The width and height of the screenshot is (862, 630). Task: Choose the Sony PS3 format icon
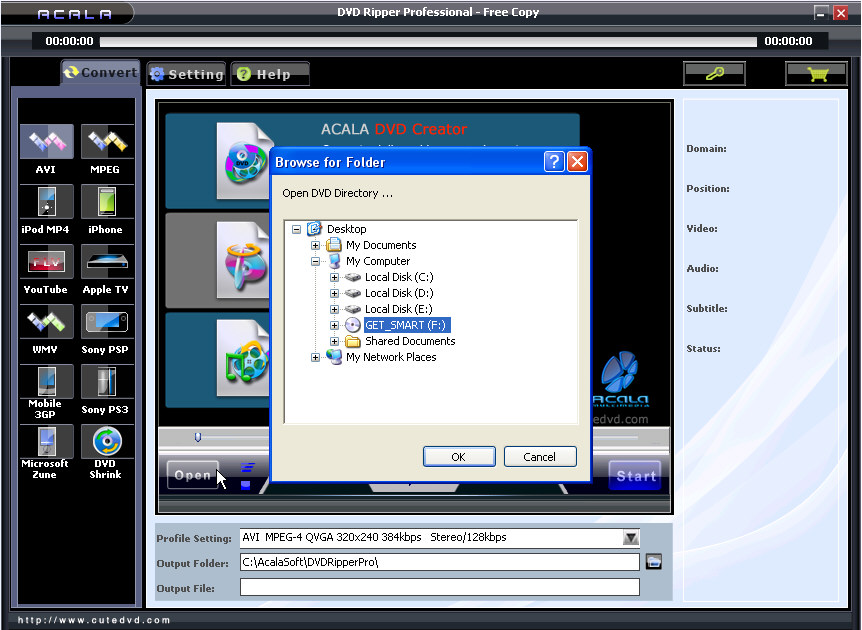(107, 381)
